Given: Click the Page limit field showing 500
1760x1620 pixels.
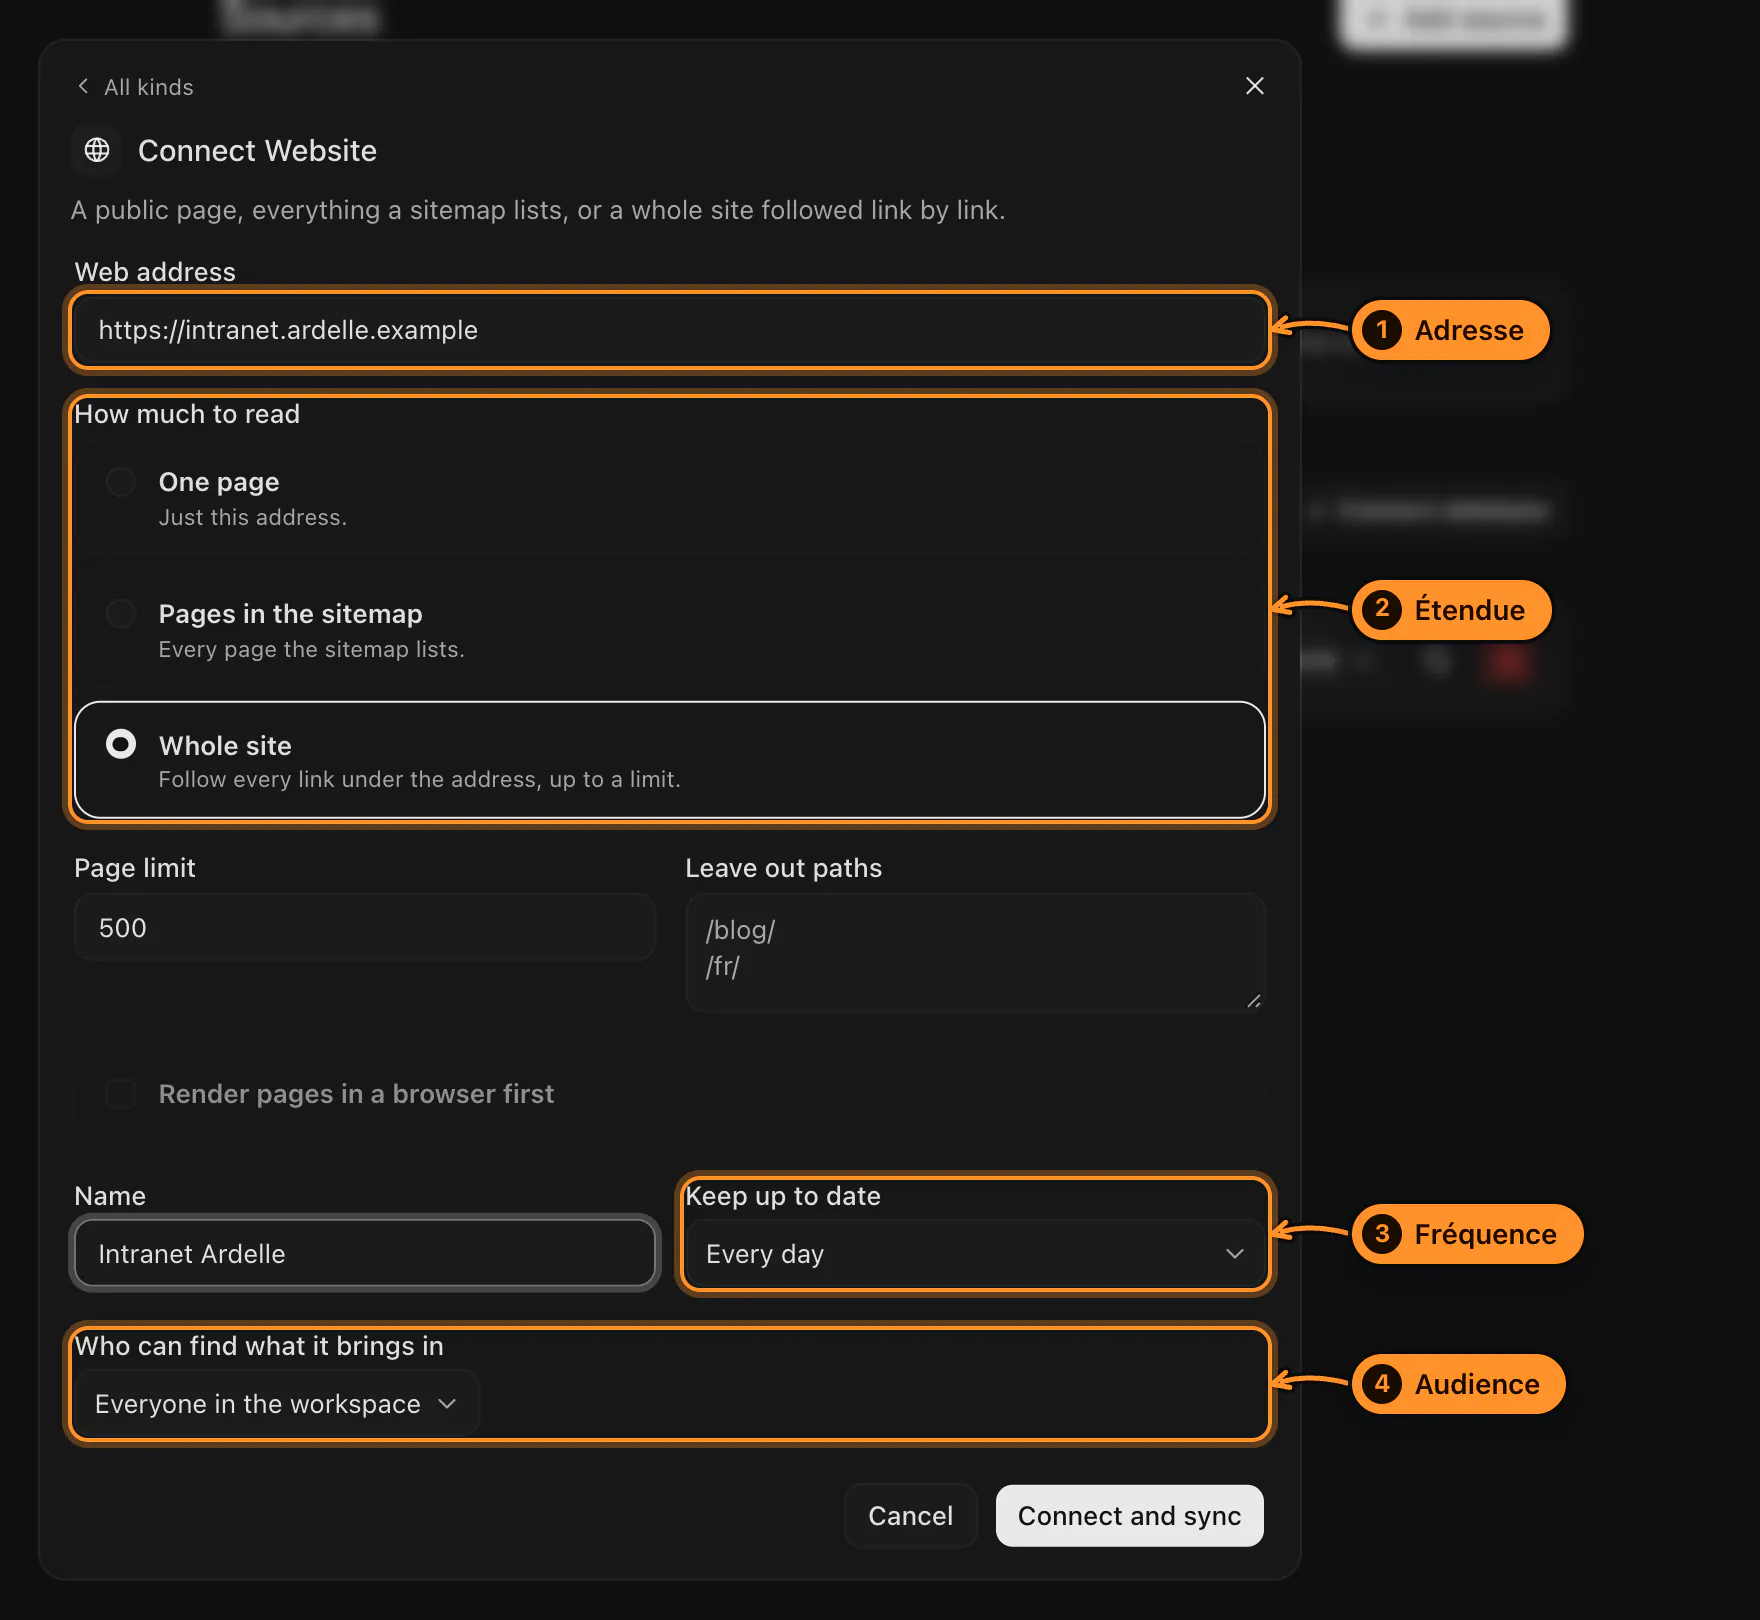Looking at the screenshot, I should tap(365, 928).
